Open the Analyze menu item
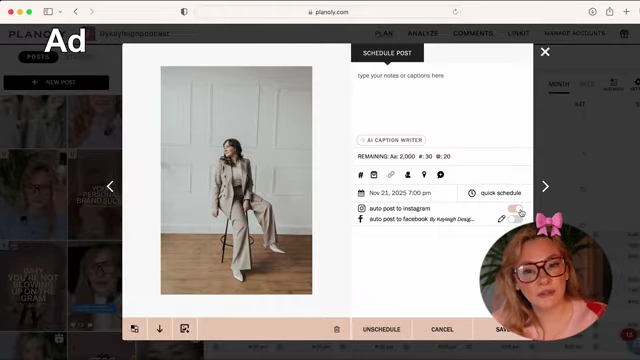 (423, 33)
